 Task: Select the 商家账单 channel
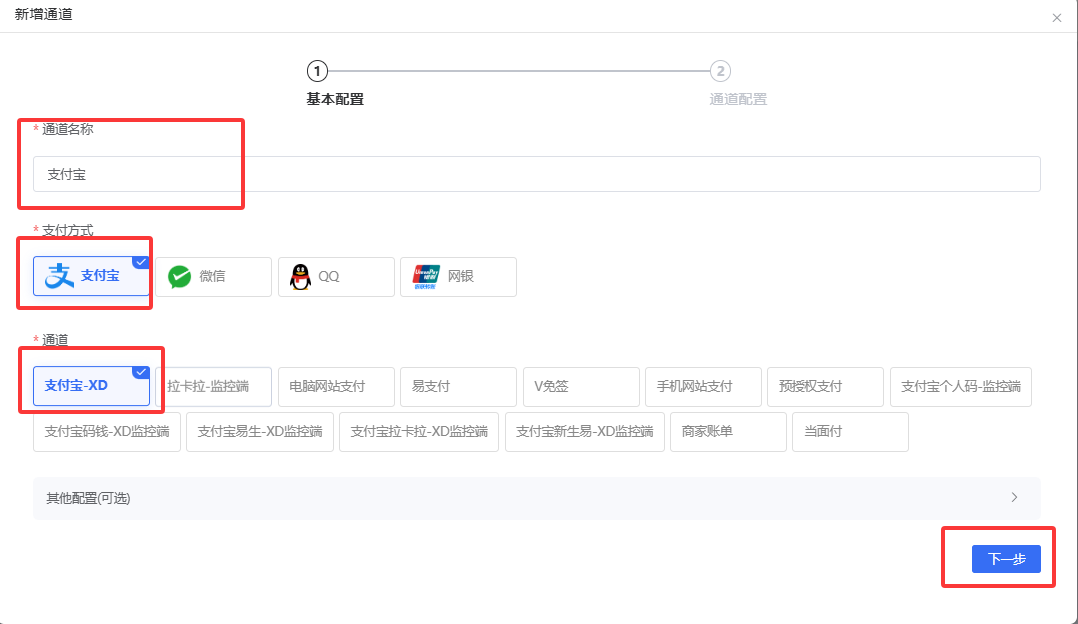coord(727,431)
